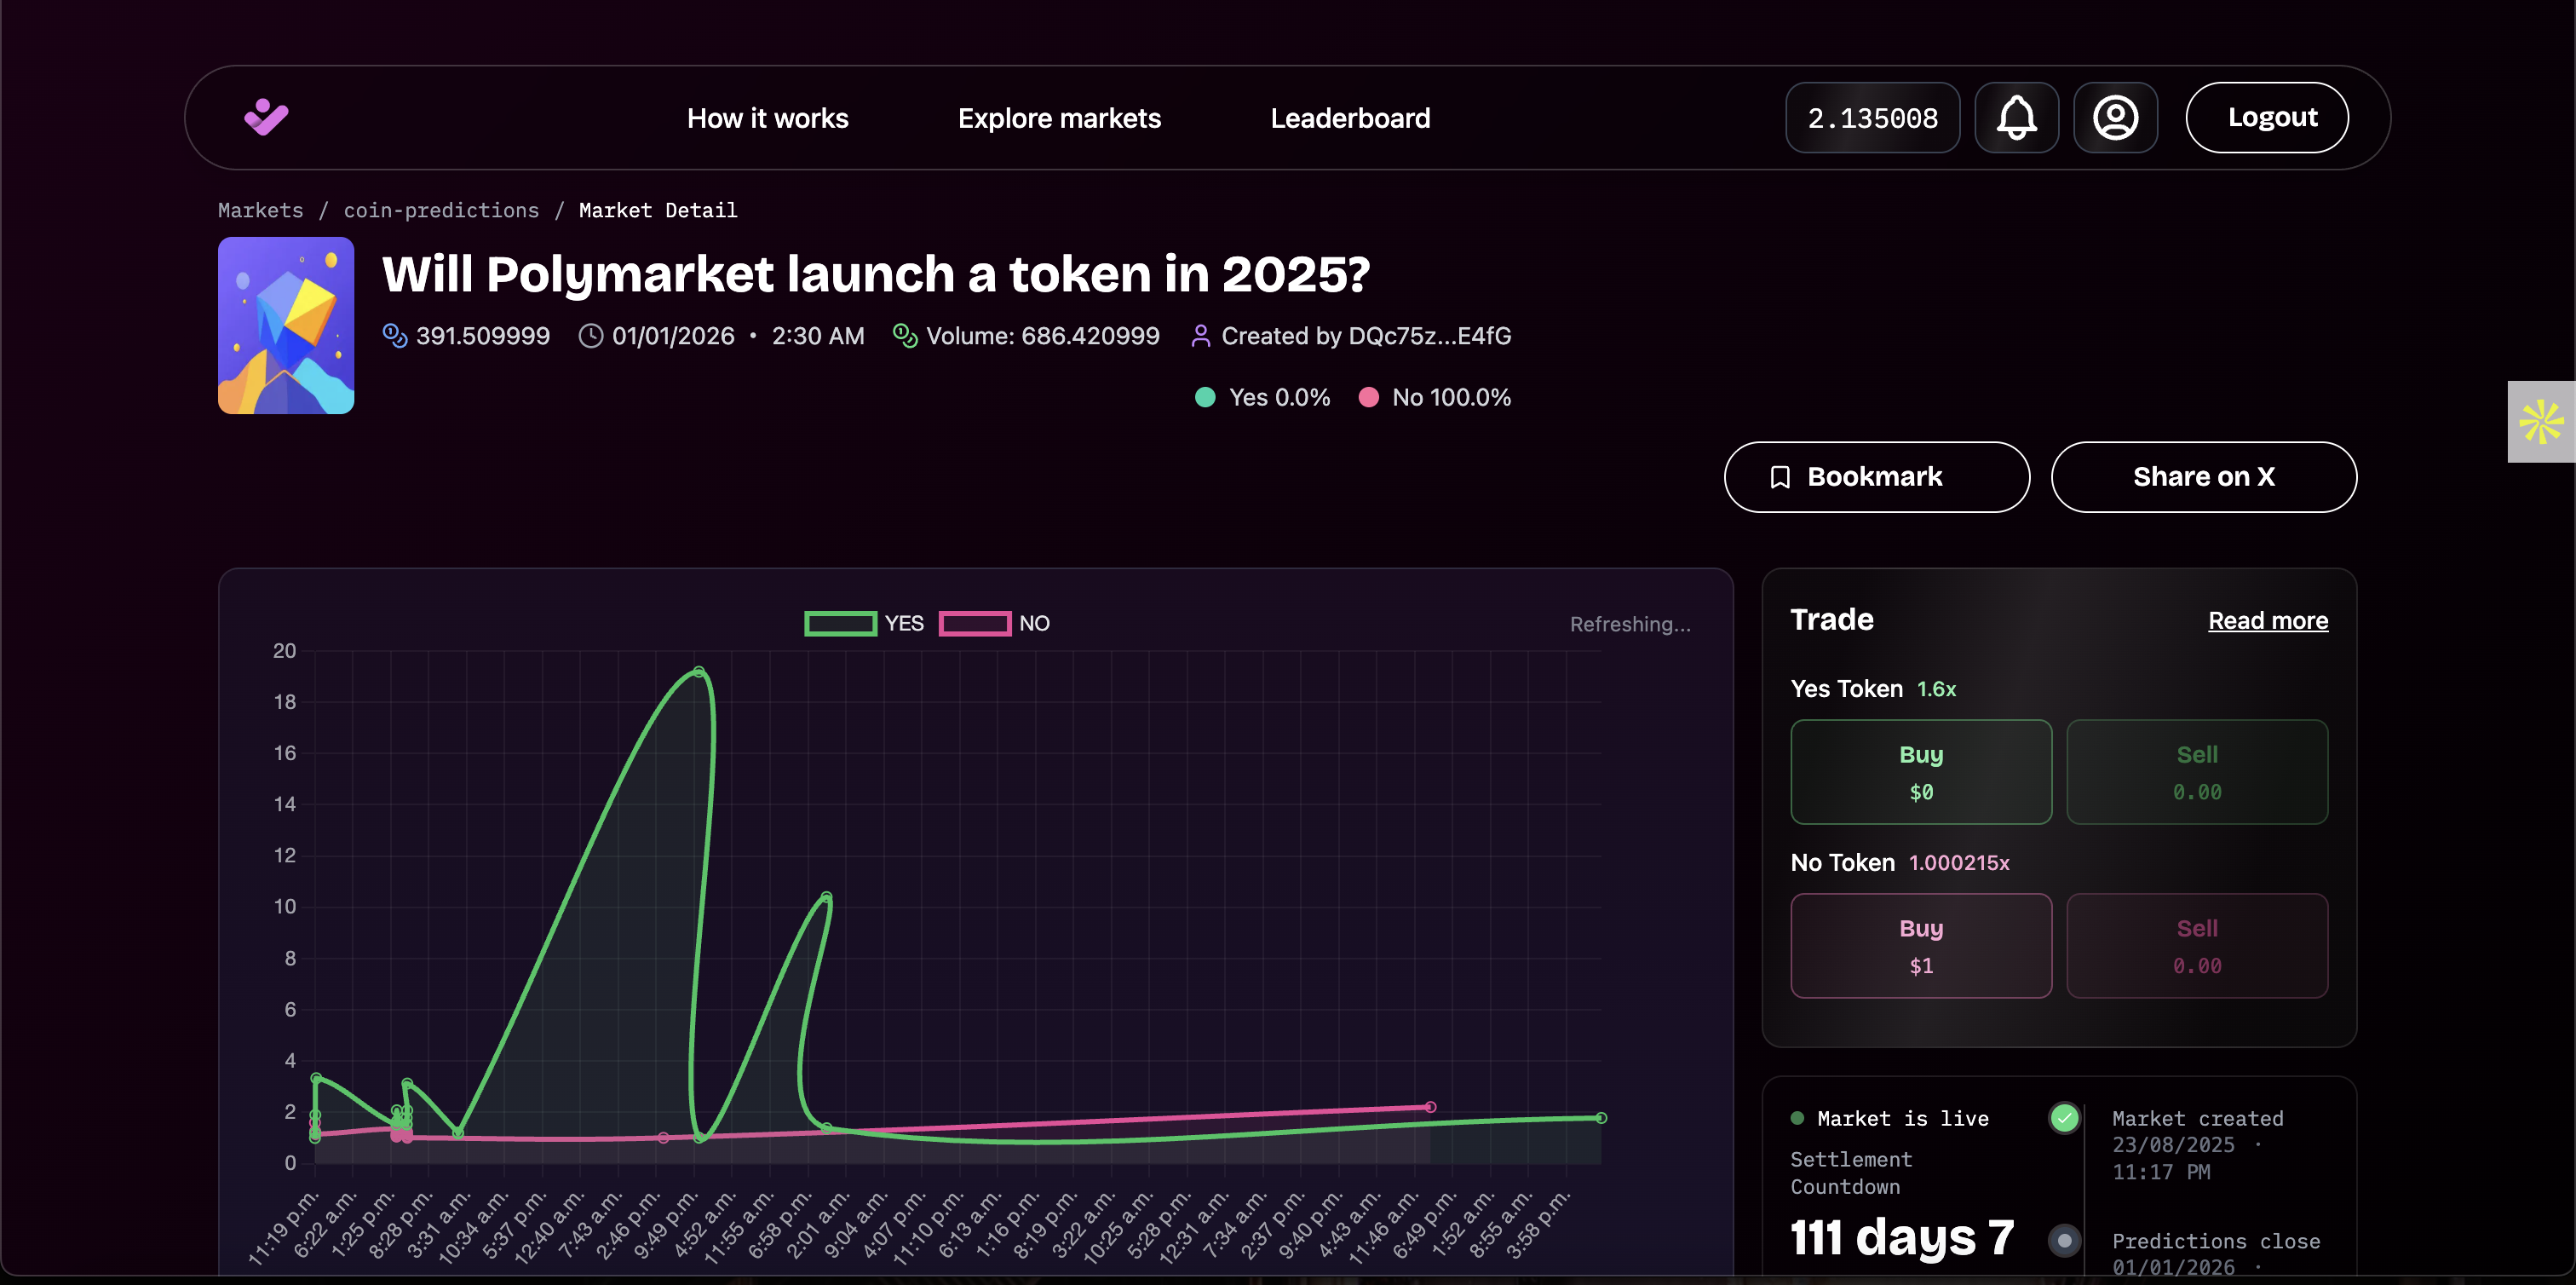This screenshot has width=2576, height=1285.
Task: Open the Read more link in the Trade panel
Action: [2267, 620]
